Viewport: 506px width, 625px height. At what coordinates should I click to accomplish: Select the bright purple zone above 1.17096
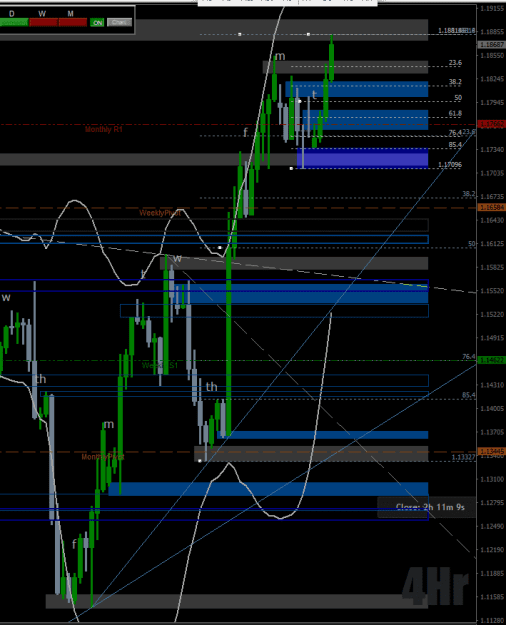[362, 158]
